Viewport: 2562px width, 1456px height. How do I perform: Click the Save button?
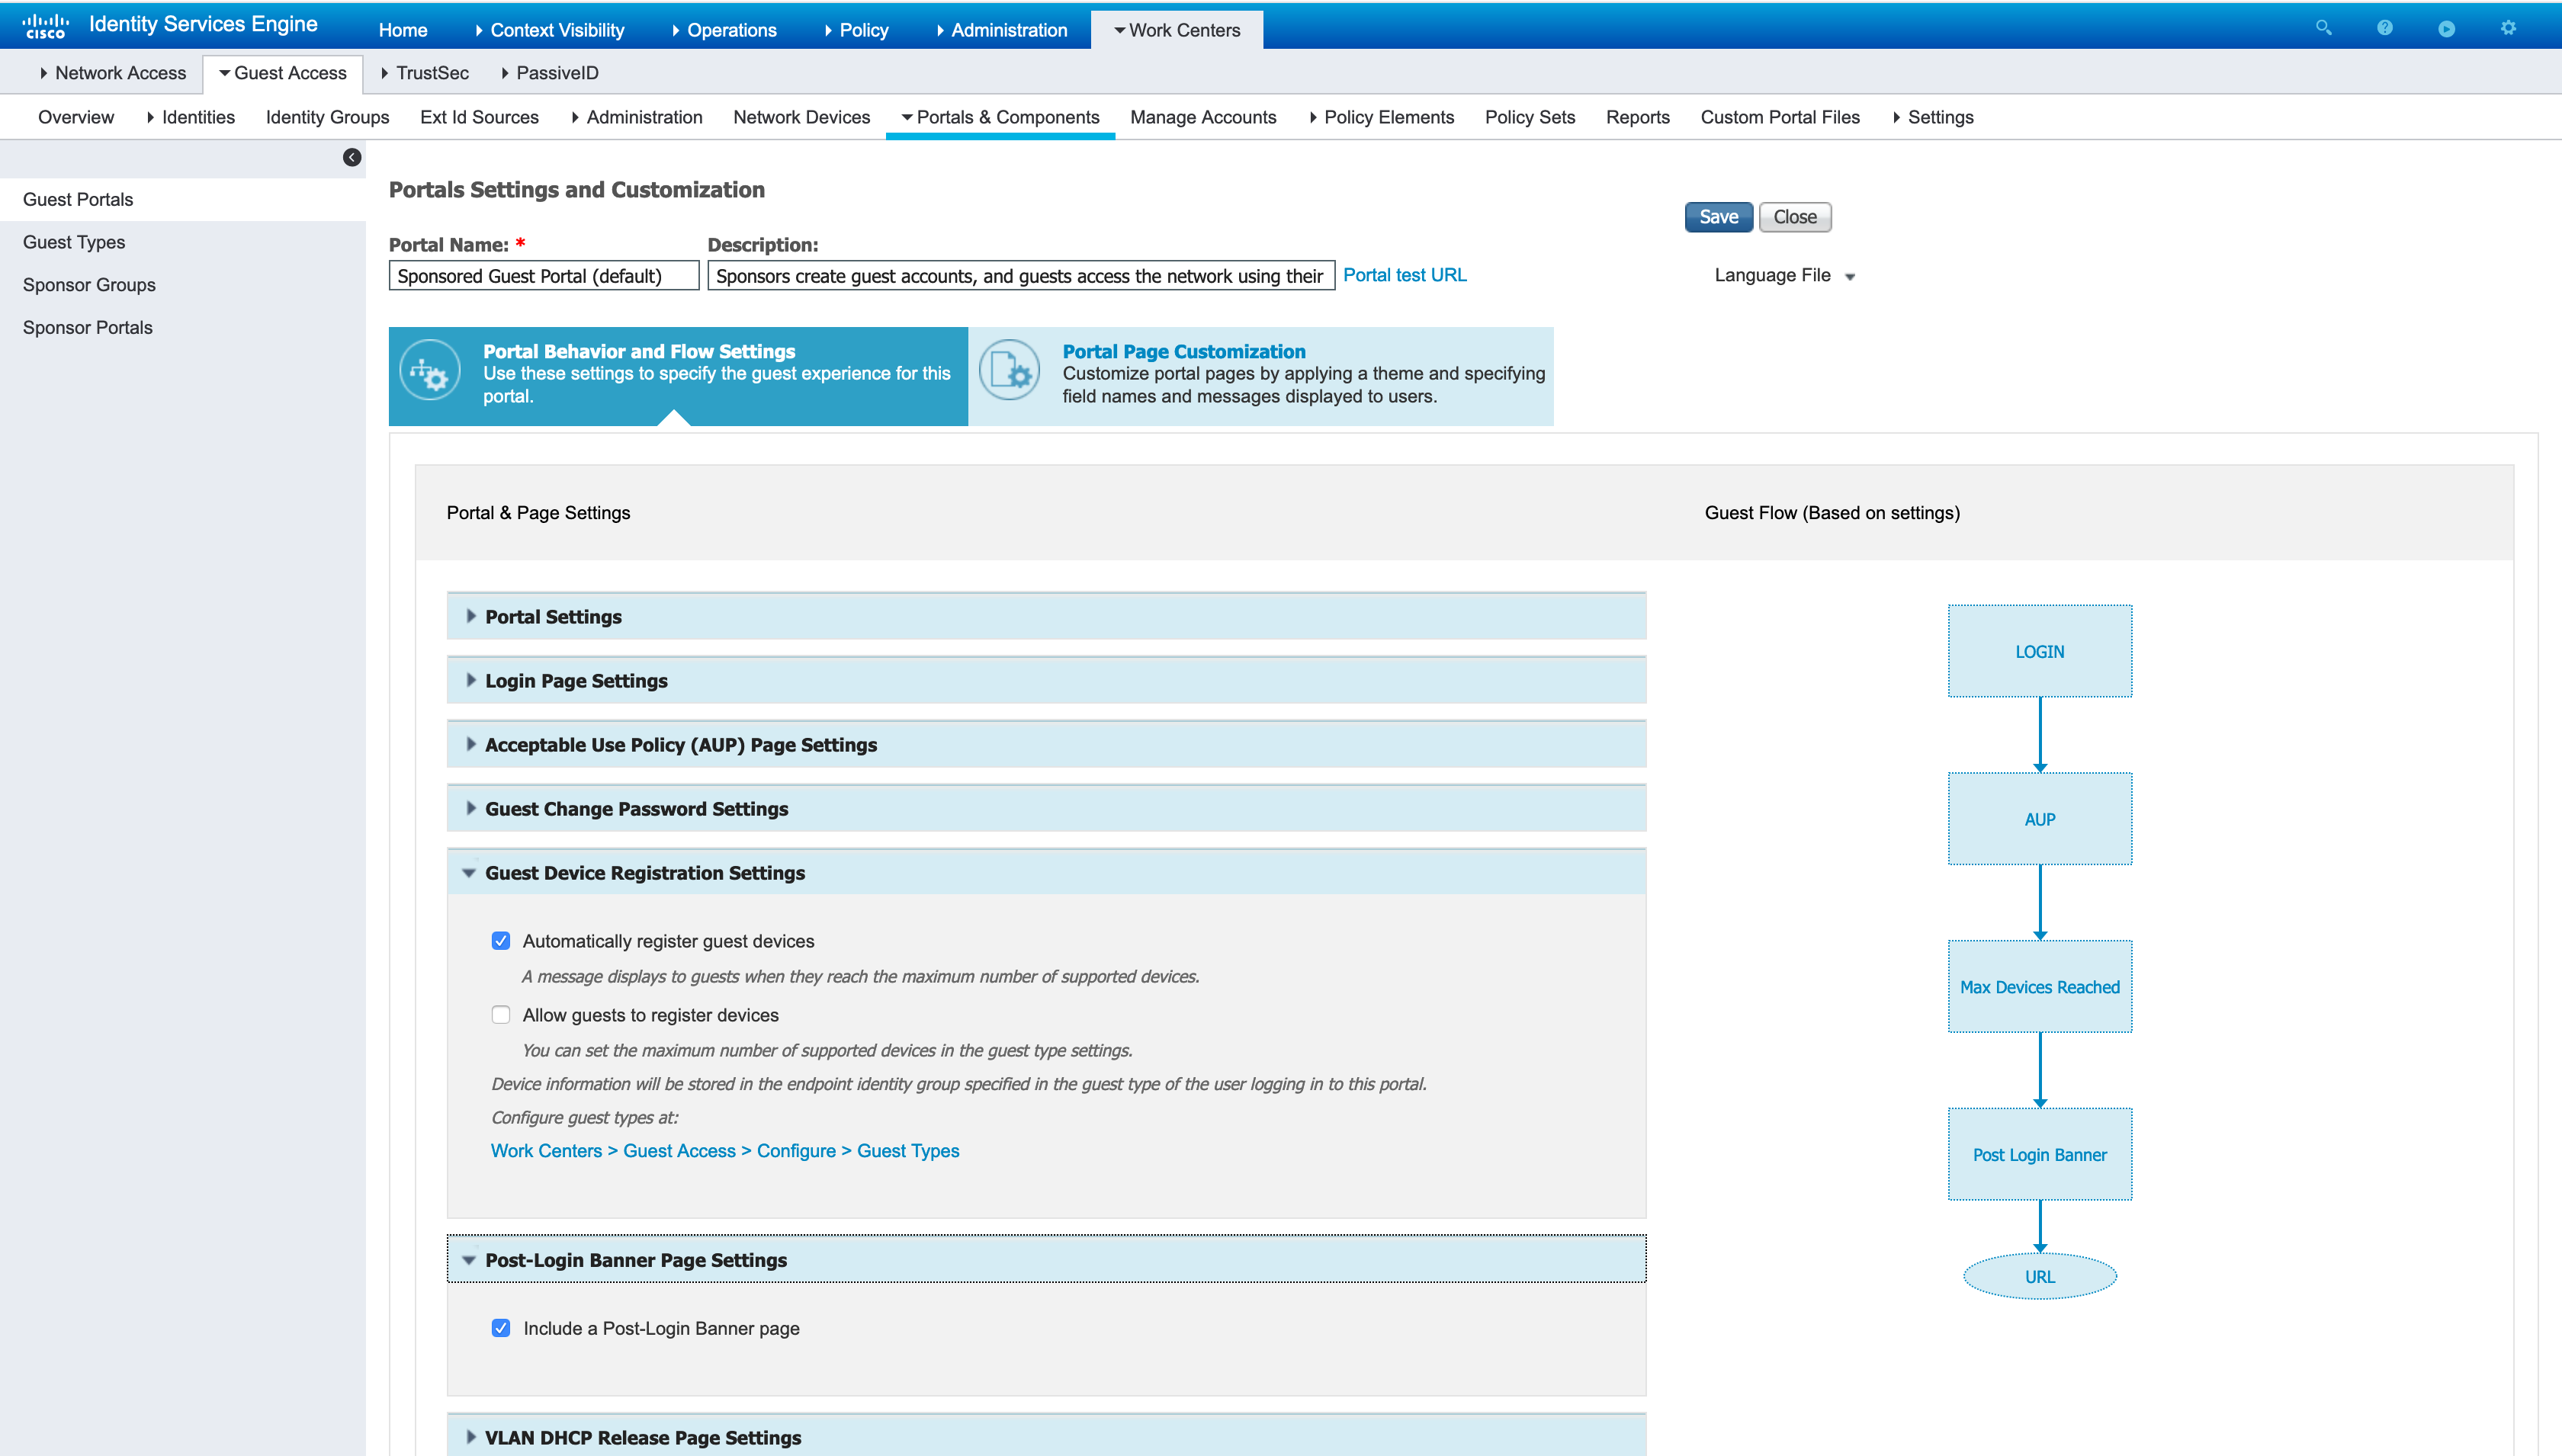coord(1718,217)
